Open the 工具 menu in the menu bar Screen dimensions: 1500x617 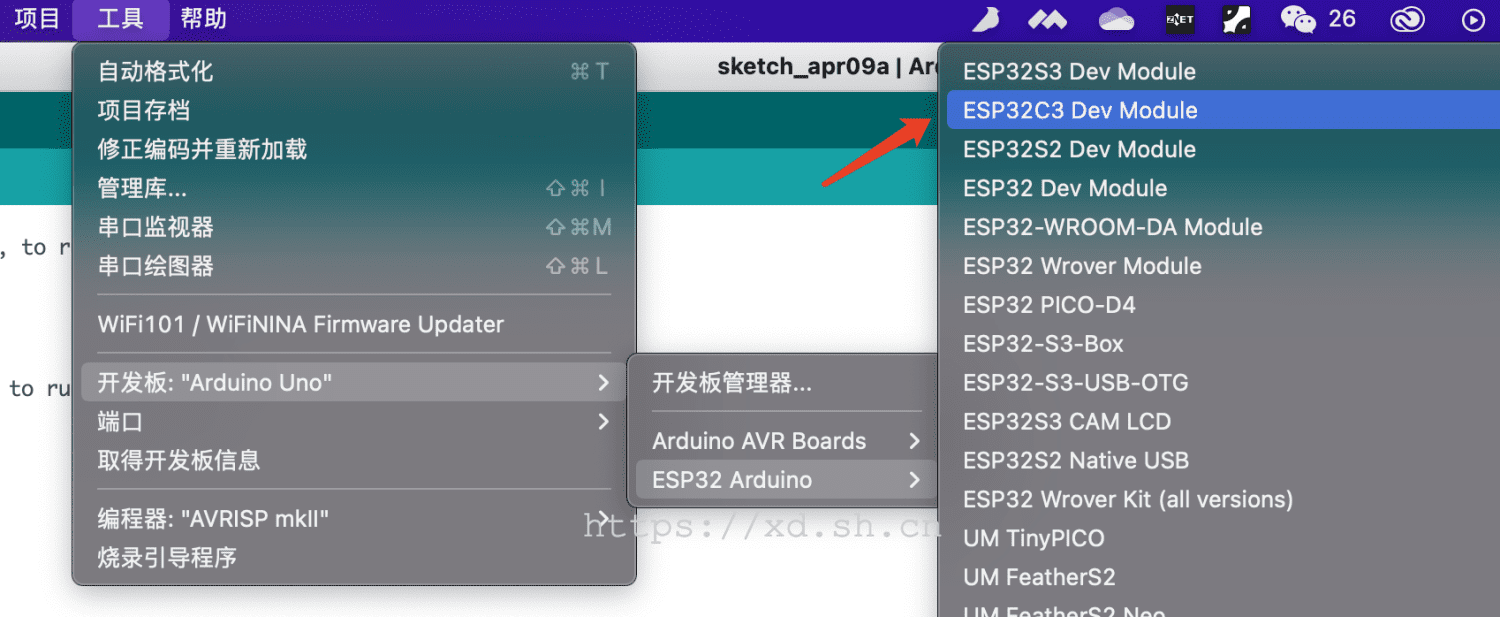click(121, 19)
